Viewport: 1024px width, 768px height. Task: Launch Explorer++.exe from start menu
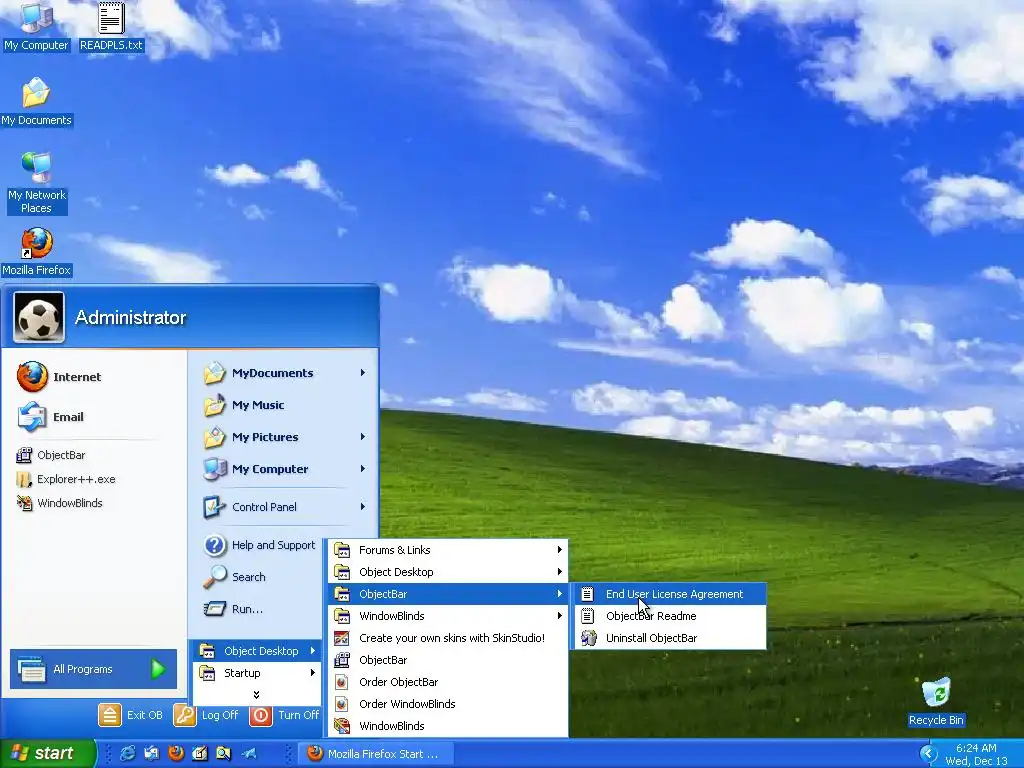[65, 479]
